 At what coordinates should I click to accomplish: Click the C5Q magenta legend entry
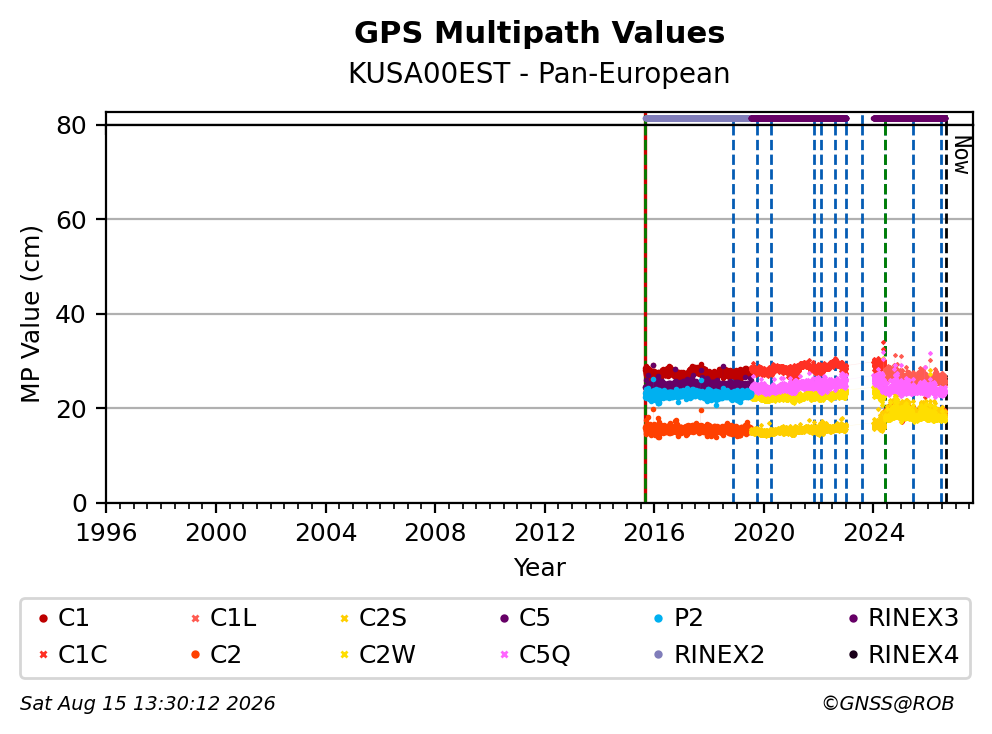(x=535, y=654)
